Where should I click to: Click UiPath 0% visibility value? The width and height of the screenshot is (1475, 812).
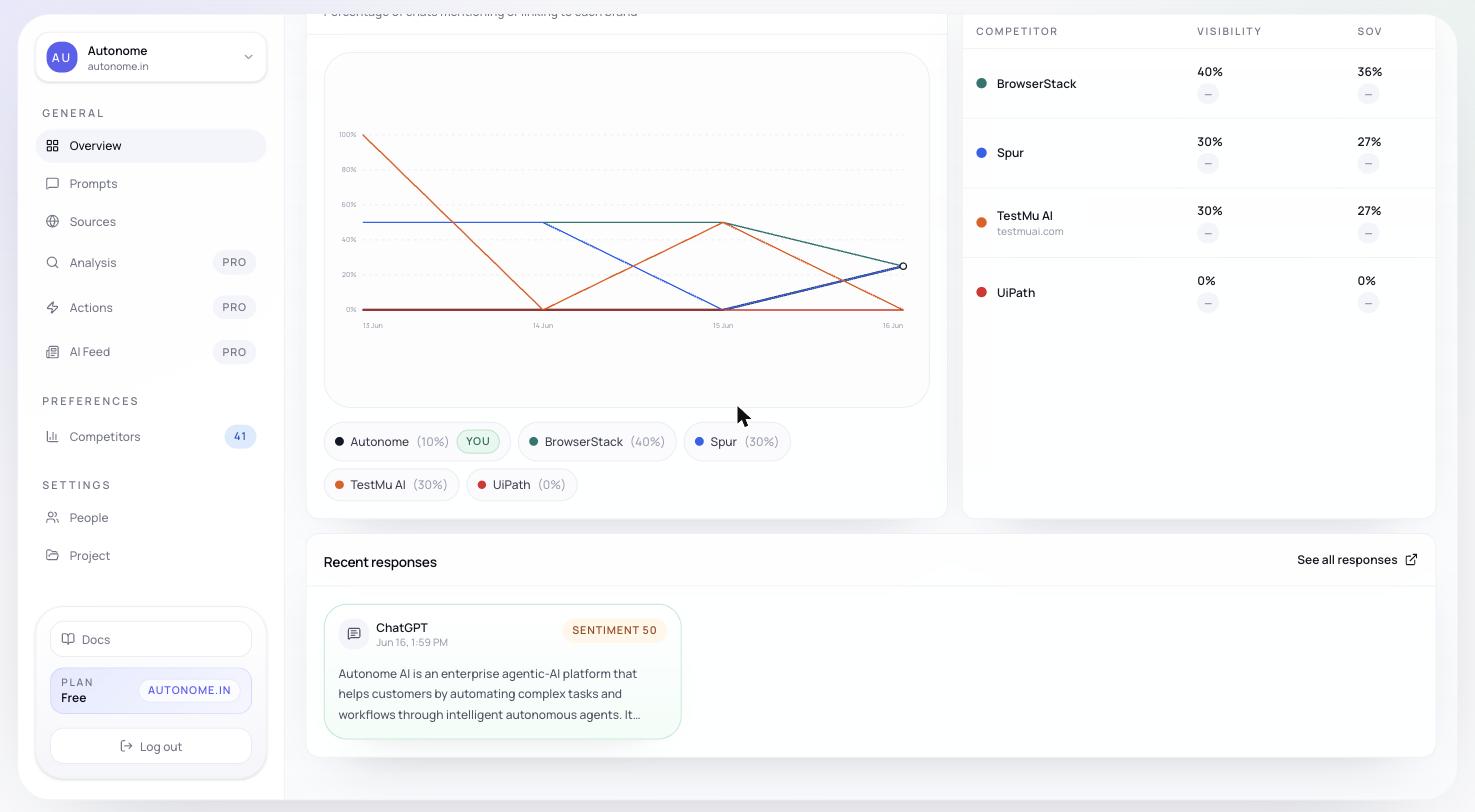point(1206,281)
